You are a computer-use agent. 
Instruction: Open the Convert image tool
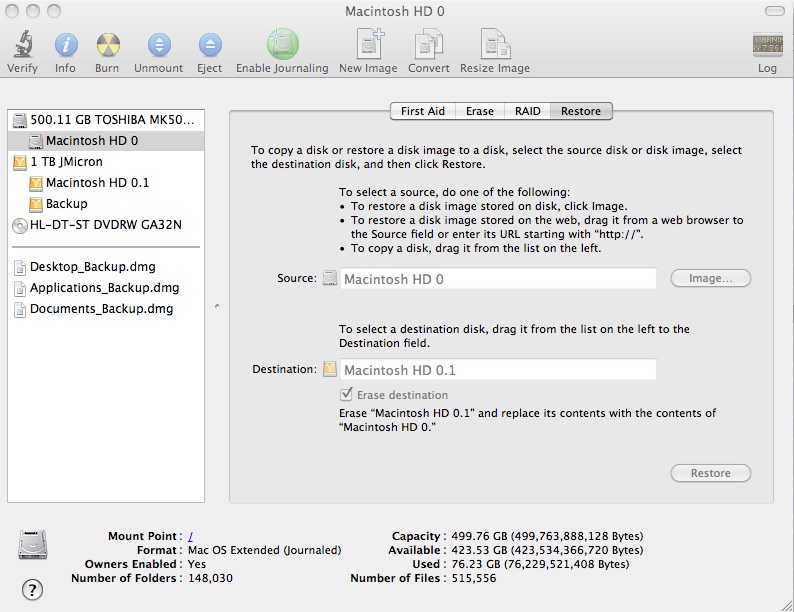coord(428,44)
